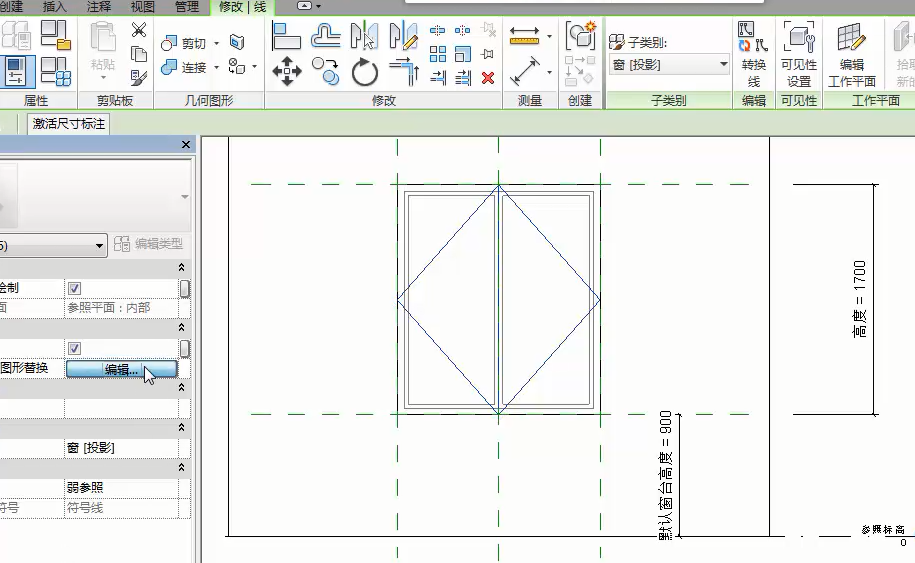
Task: Toggle the first checkbox in properties panel
Action: [74, 288]
